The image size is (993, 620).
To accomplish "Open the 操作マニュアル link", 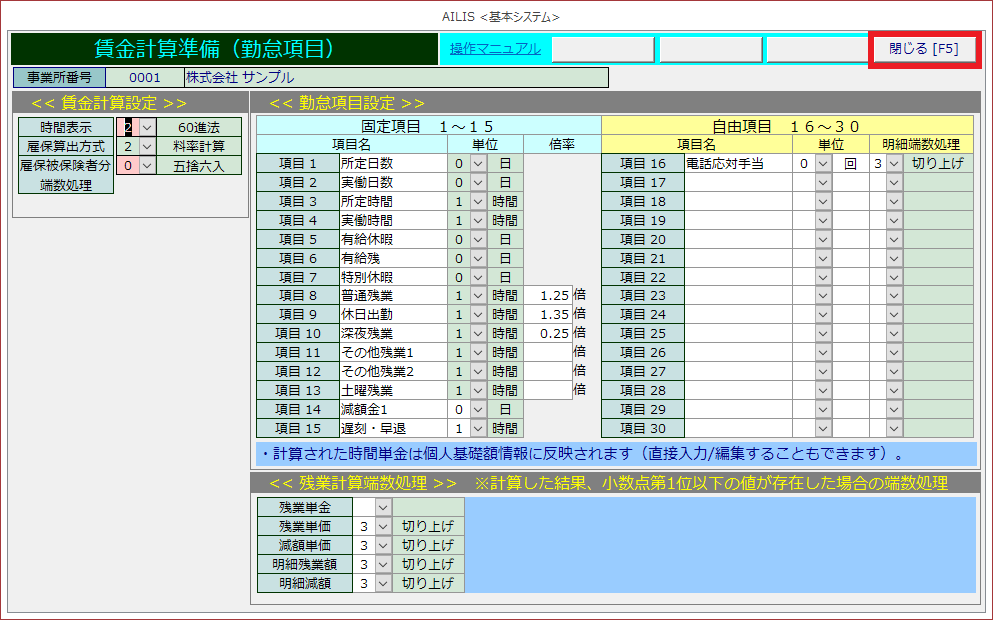I will [x=495, y=48].
